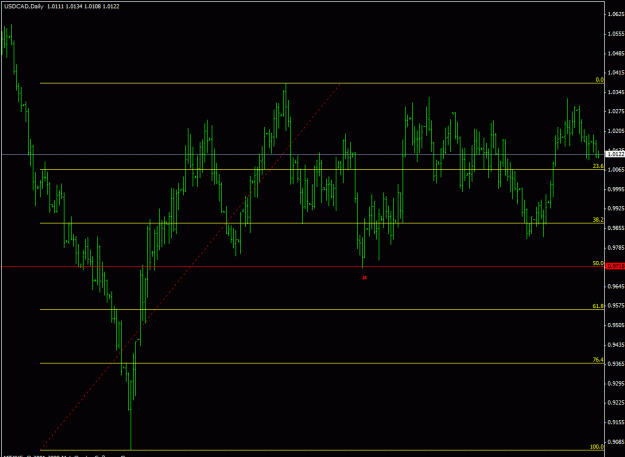The width and height of the screenshot is (625, 457).
Task: Click the 0.9085 price axis label
Action: [x=615, y=441]
